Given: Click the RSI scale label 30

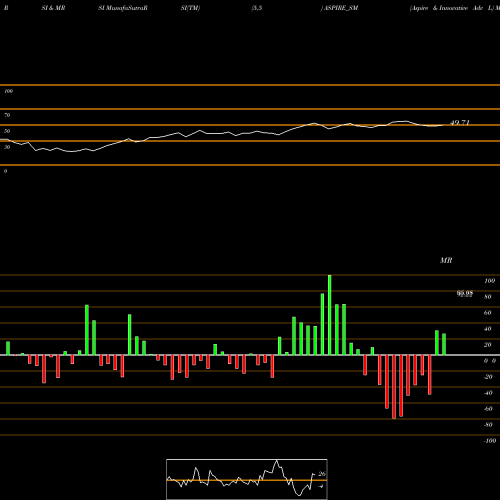Looking at the screenshot, I should 7,147.
